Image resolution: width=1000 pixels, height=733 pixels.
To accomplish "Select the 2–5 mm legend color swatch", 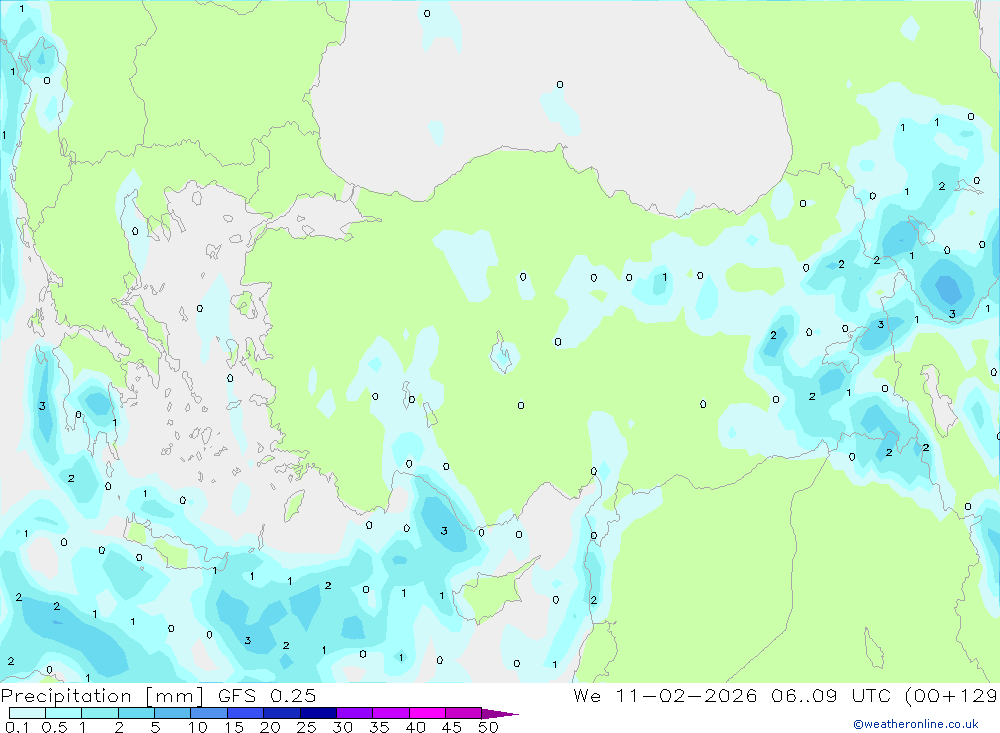I will coord(136,713).
